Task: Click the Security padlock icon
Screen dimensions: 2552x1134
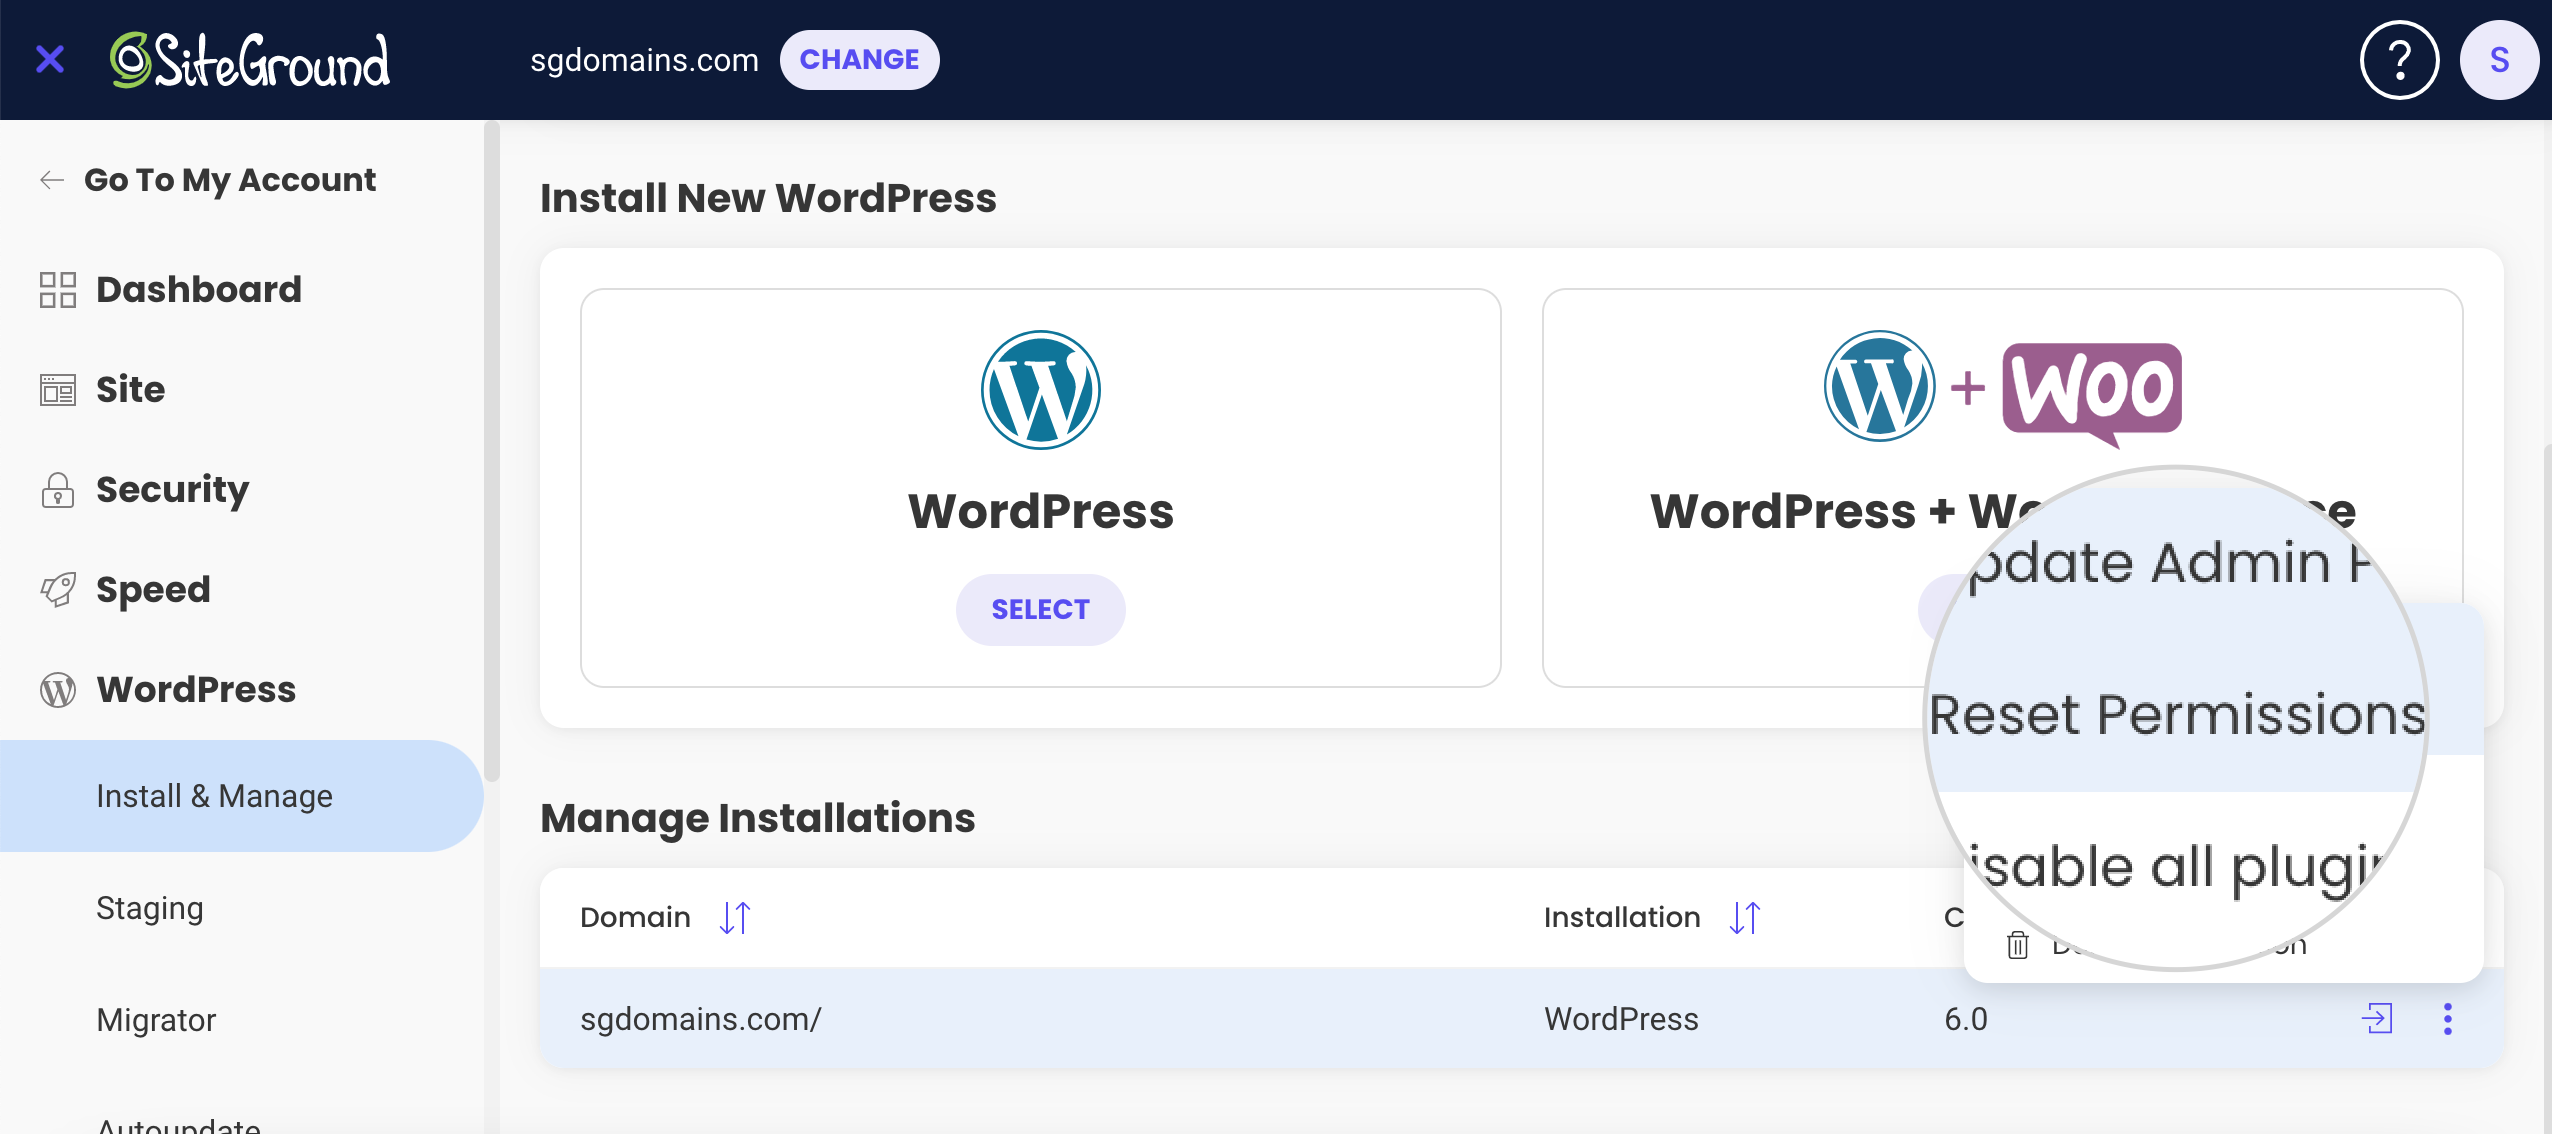Action: pyautogui.click(x=58, y=490)
